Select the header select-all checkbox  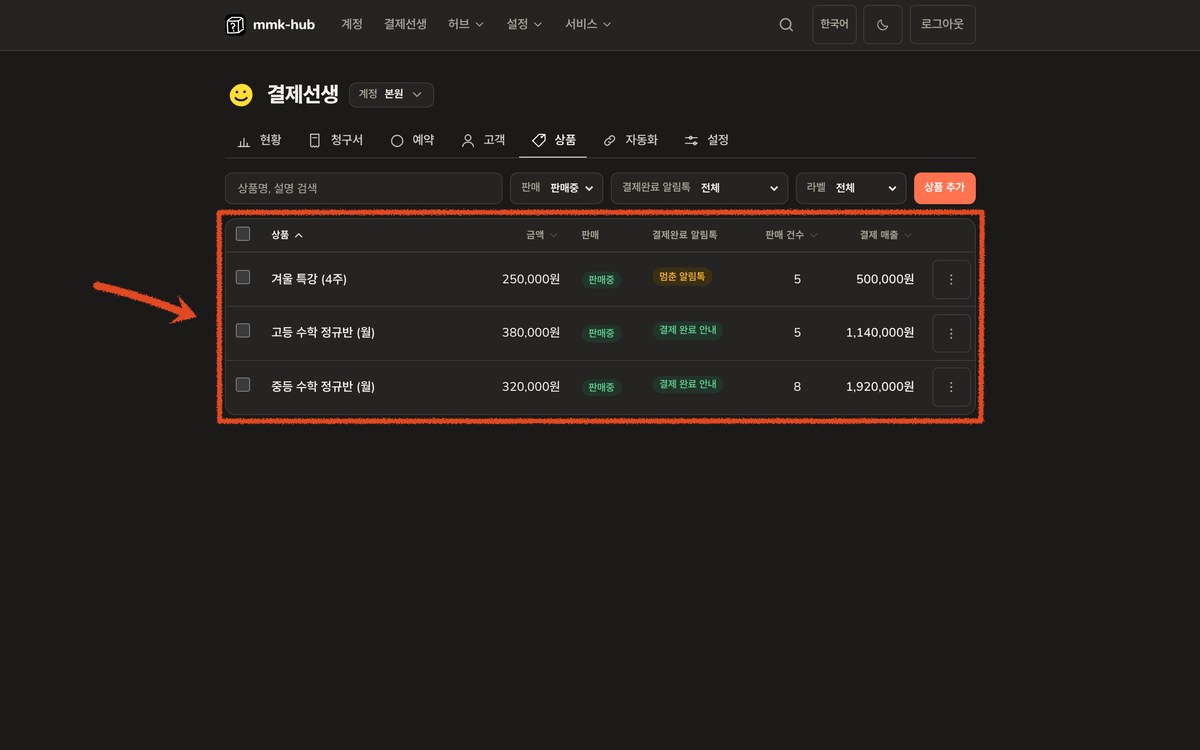[243, 234]
